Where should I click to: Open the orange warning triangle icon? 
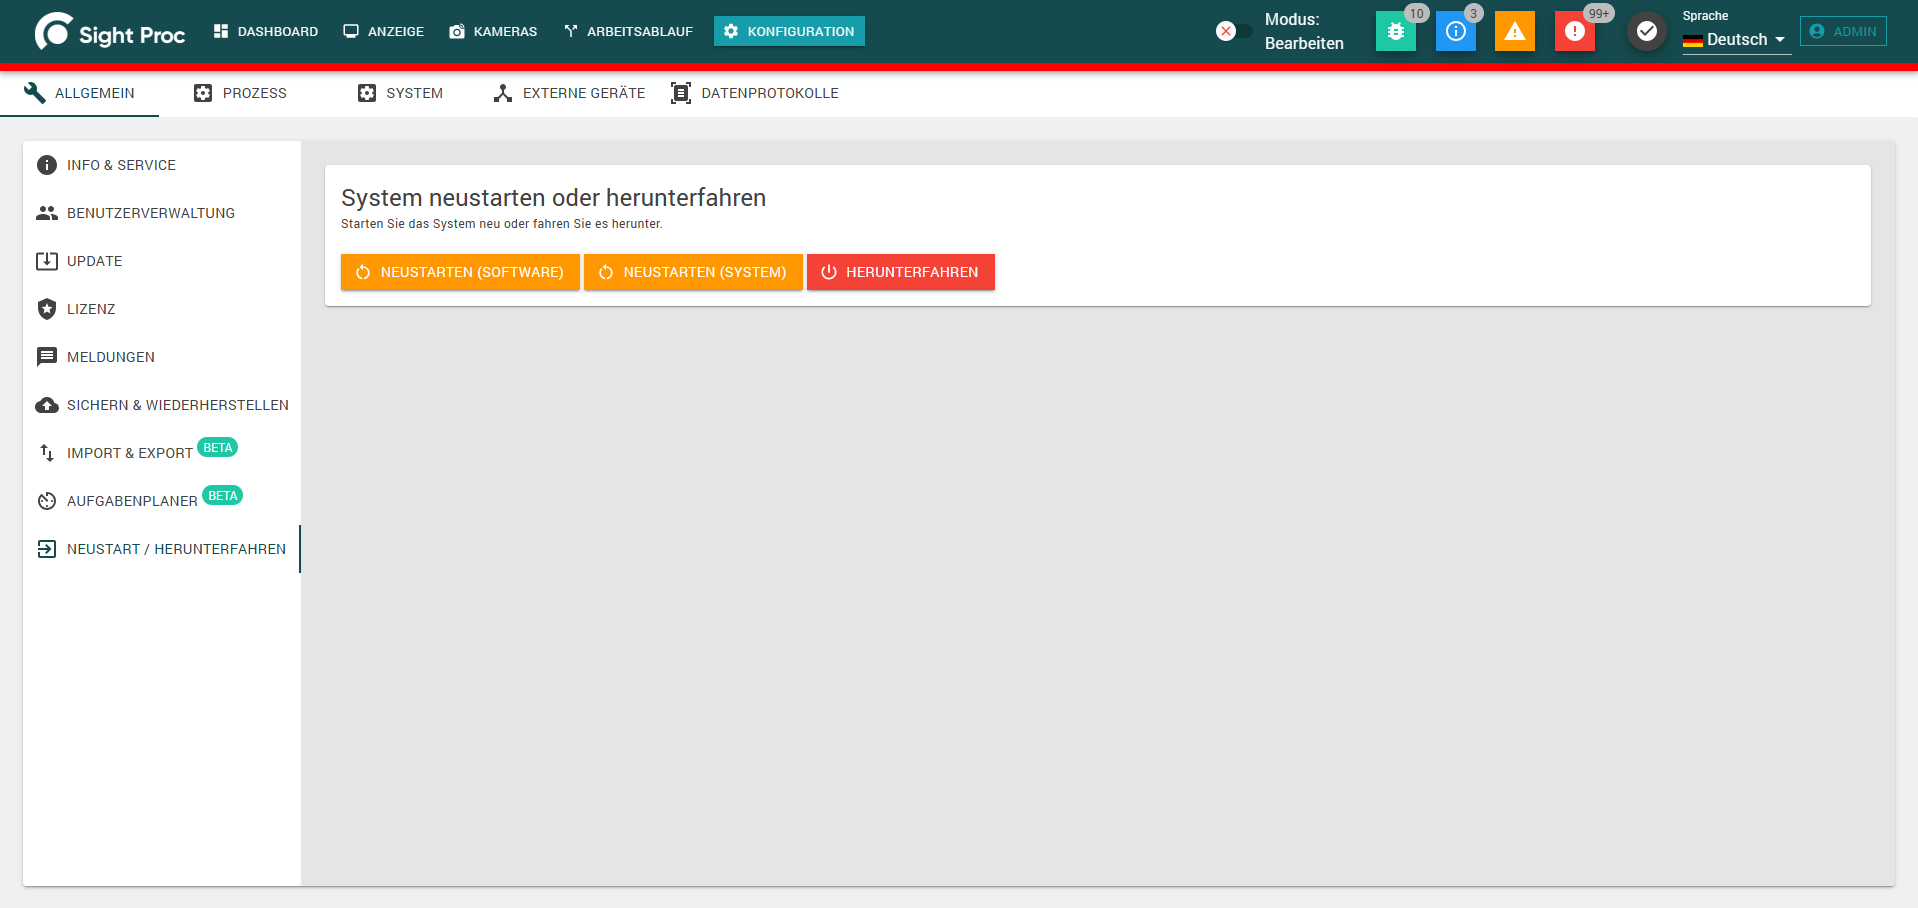click(1515, 31)
